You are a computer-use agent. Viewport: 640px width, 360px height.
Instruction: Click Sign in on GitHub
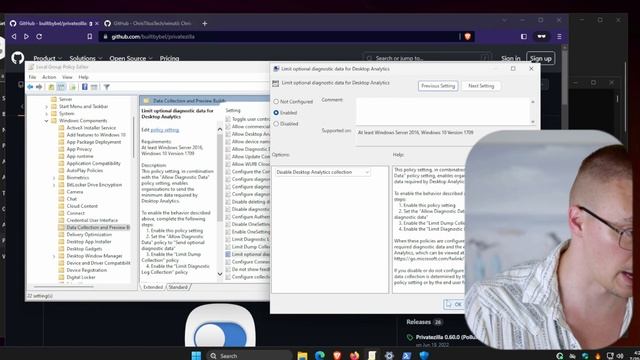click(x=511, y=58)
